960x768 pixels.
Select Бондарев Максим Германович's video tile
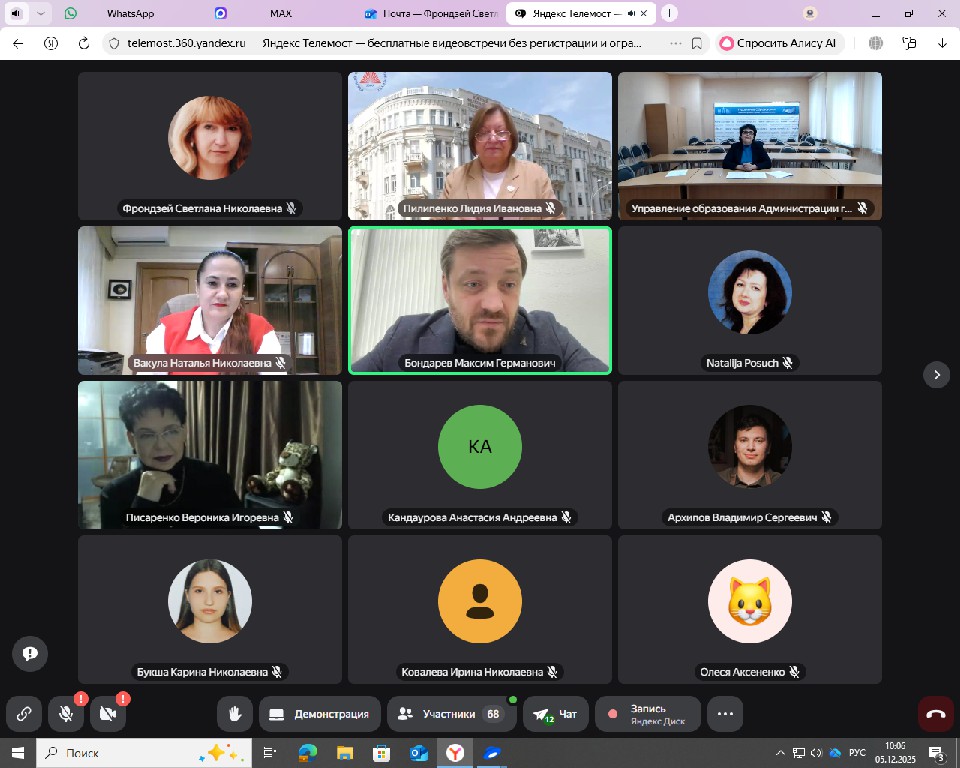480,300
